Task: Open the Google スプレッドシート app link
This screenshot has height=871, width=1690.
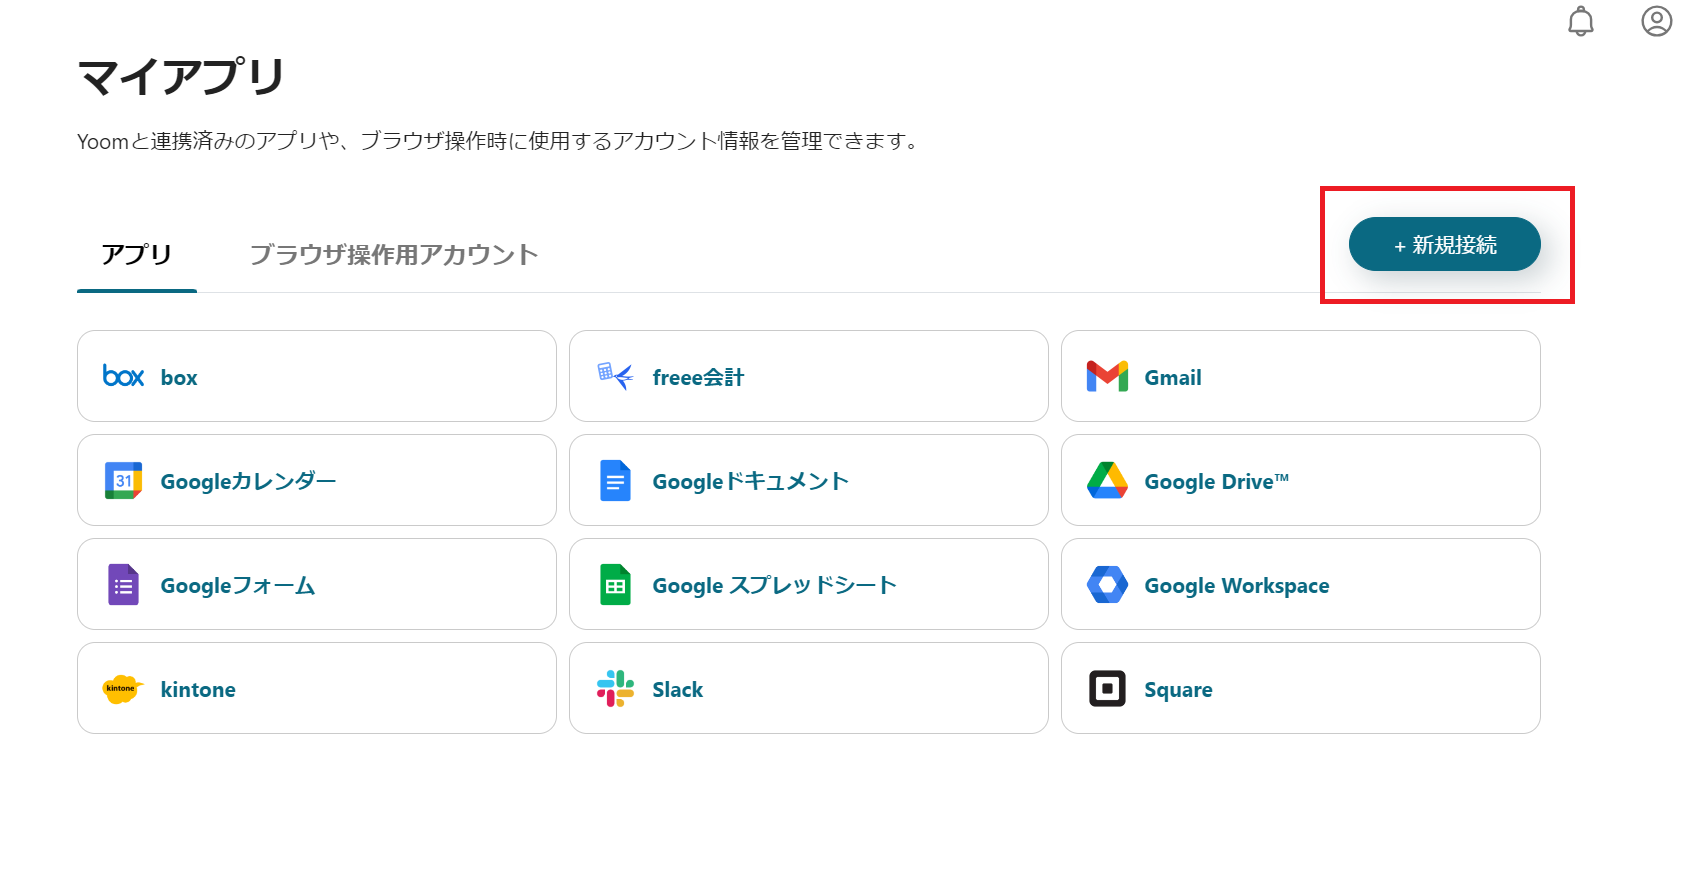Action: tap(774, 585)
